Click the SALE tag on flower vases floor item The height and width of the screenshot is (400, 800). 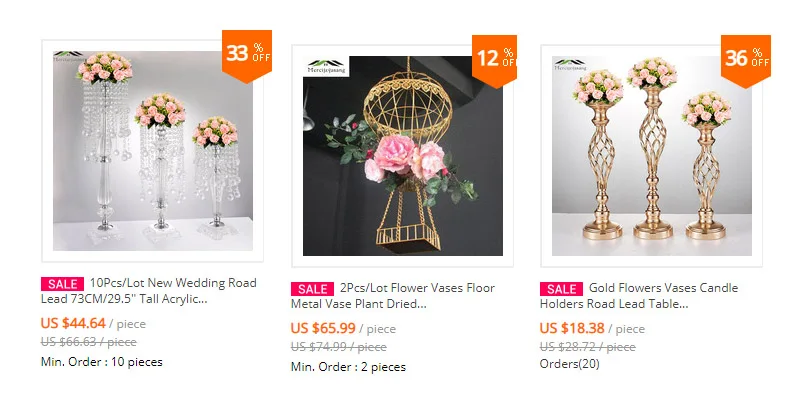pyautogui.click(x=312, y=289)
